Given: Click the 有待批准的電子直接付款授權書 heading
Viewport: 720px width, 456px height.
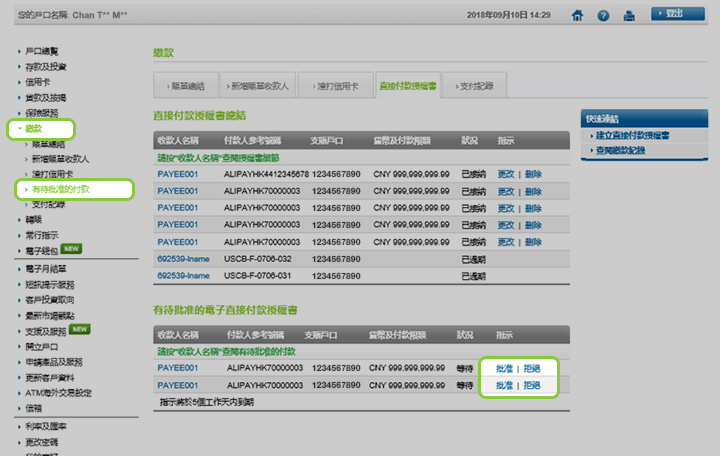Looking at the screenshot, I should (x=225, y=310).
